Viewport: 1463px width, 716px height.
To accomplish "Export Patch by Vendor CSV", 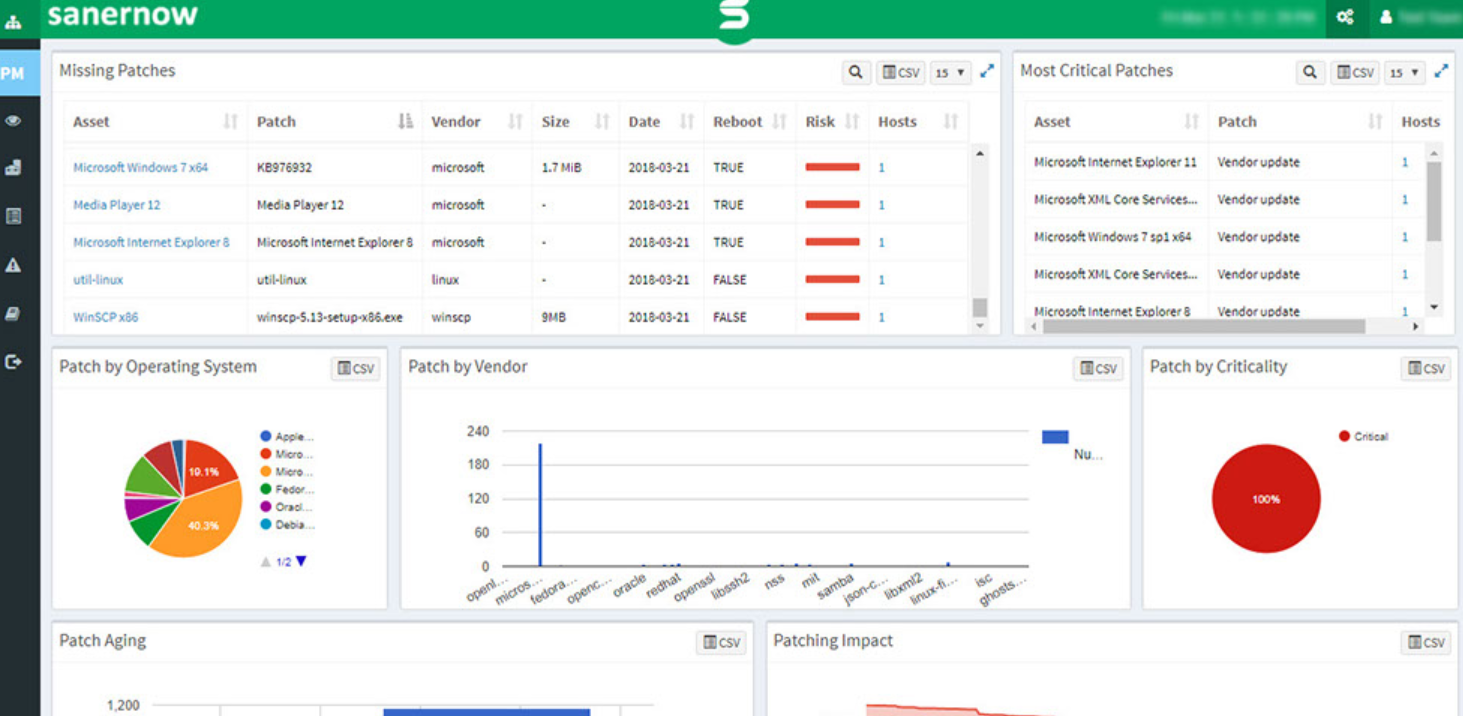I will point(1098,368).
